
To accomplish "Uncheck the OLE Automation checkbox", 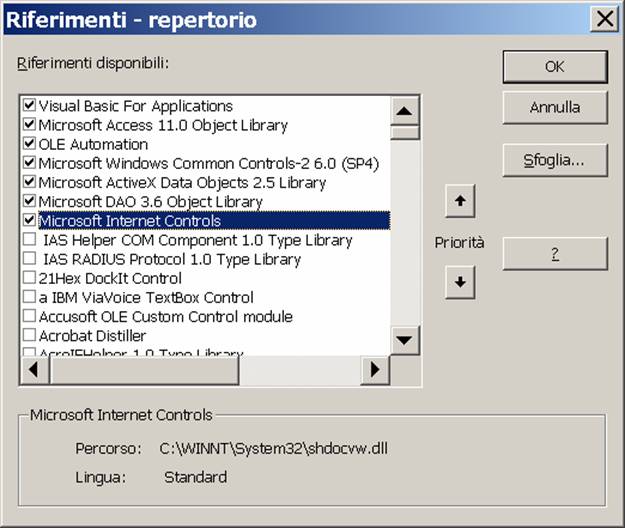I will tap(29, 144).
